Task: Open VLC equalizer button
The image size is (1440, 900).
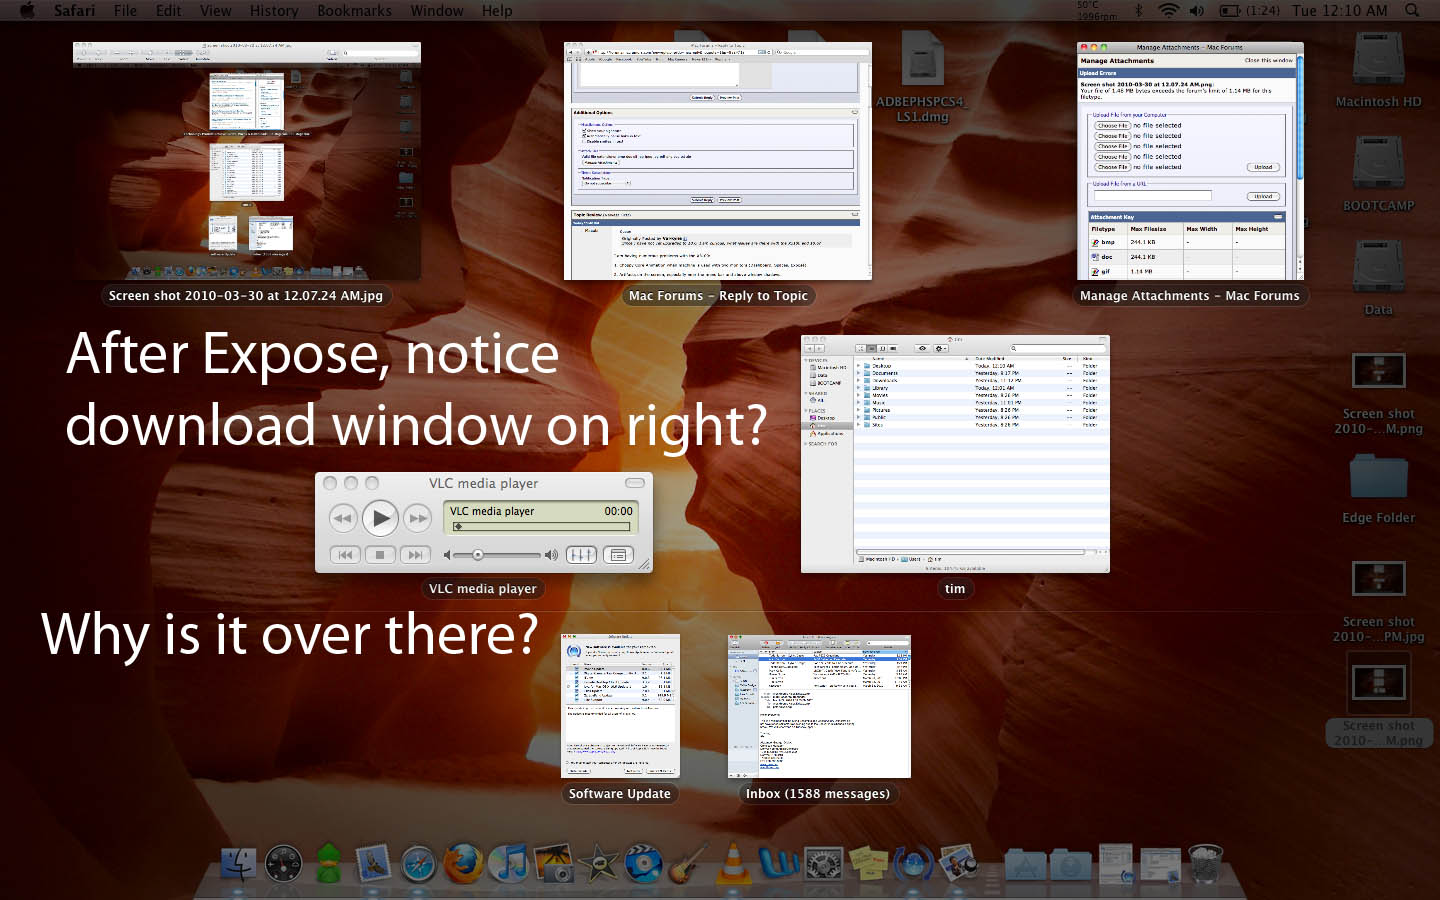Action: (x=581, y=554)
